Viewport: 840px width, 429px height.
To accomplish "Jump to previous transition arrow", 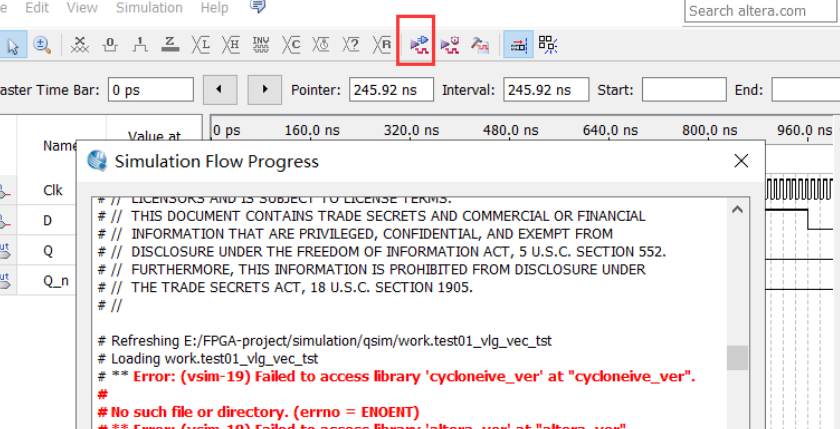I will pos(220,90).
